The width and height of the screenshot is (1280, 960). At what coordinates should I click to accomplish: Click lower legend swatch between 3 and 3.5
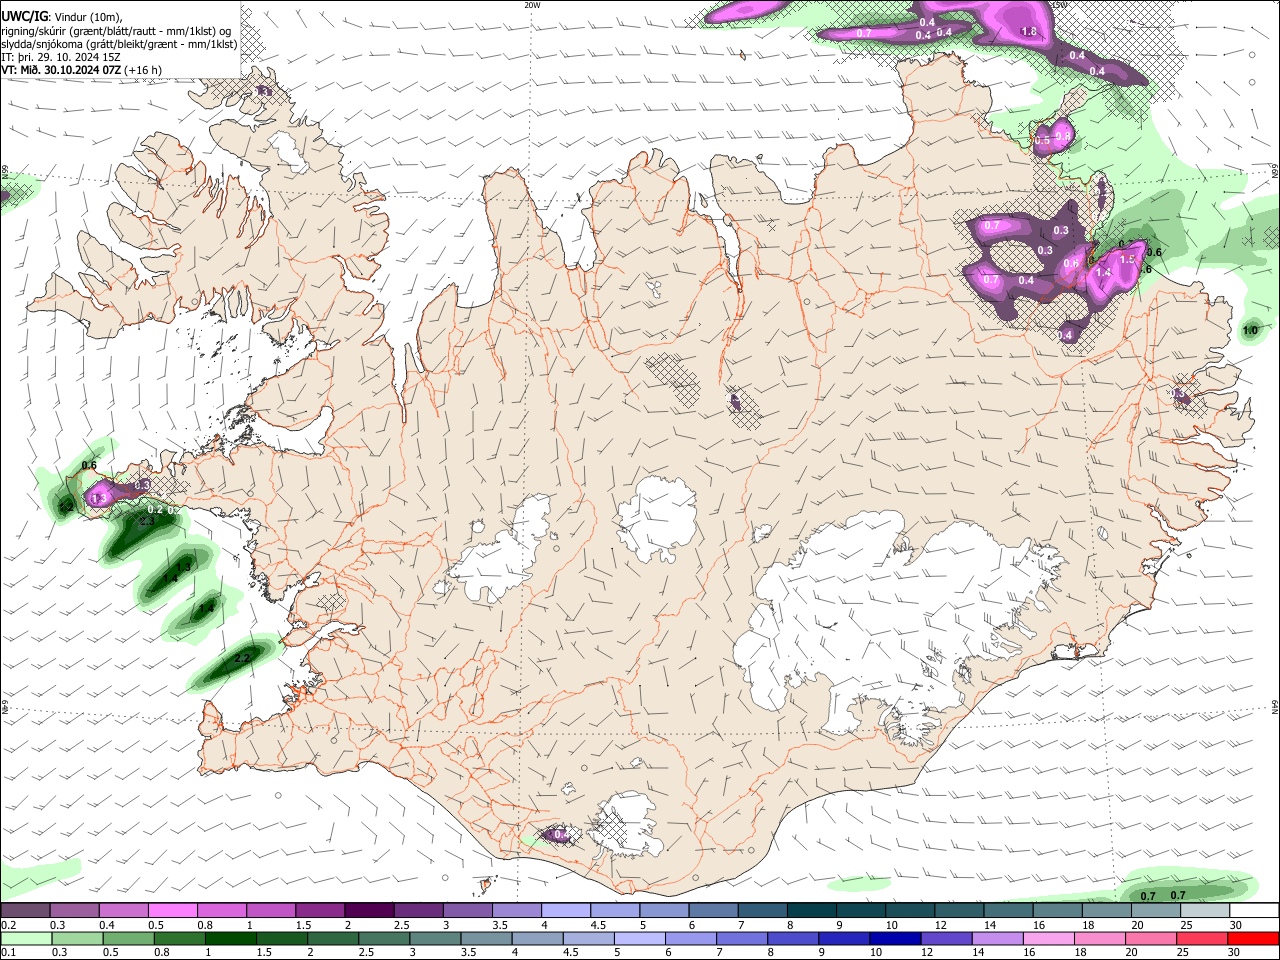click(435, 938)
